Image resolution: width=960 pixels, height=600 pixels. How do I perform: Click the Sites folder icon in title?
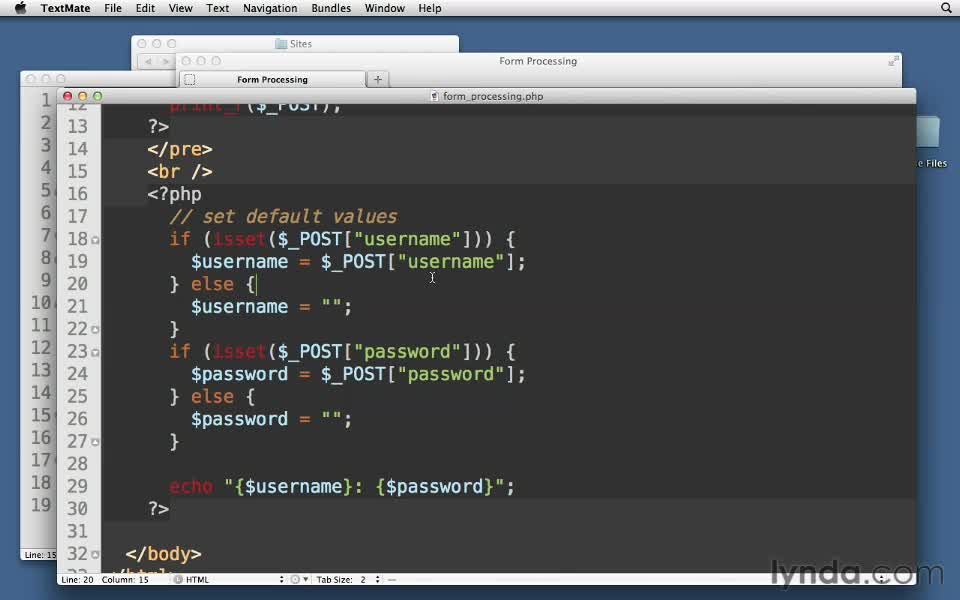tap(281, 44)
